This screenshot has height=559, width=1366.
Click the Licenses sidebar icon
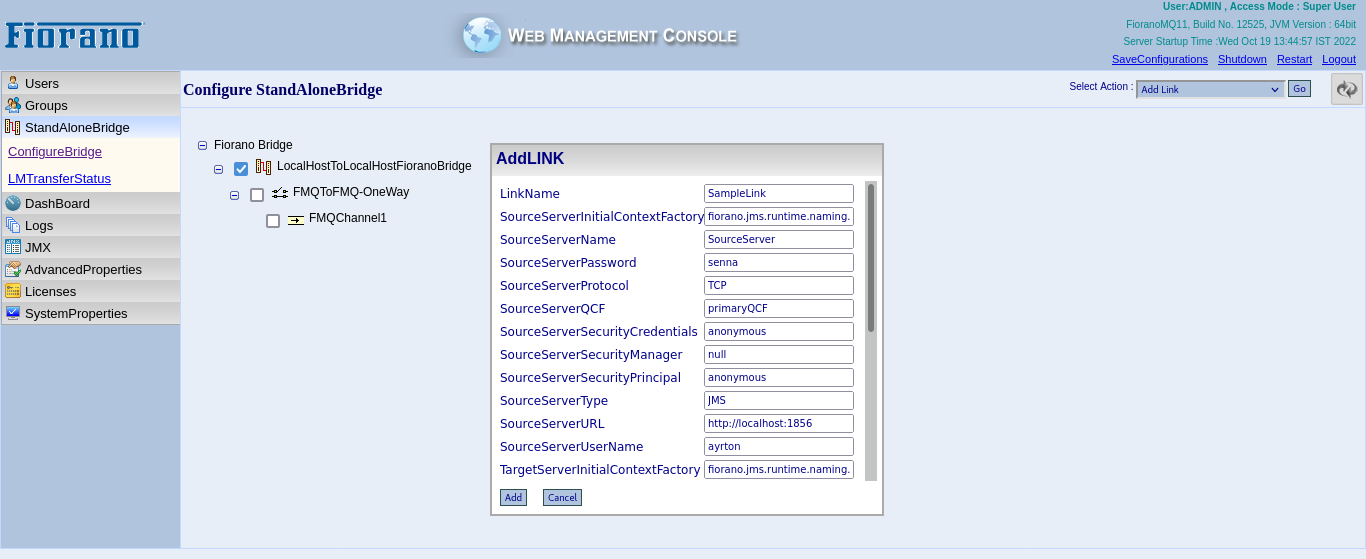coord(13,291)
